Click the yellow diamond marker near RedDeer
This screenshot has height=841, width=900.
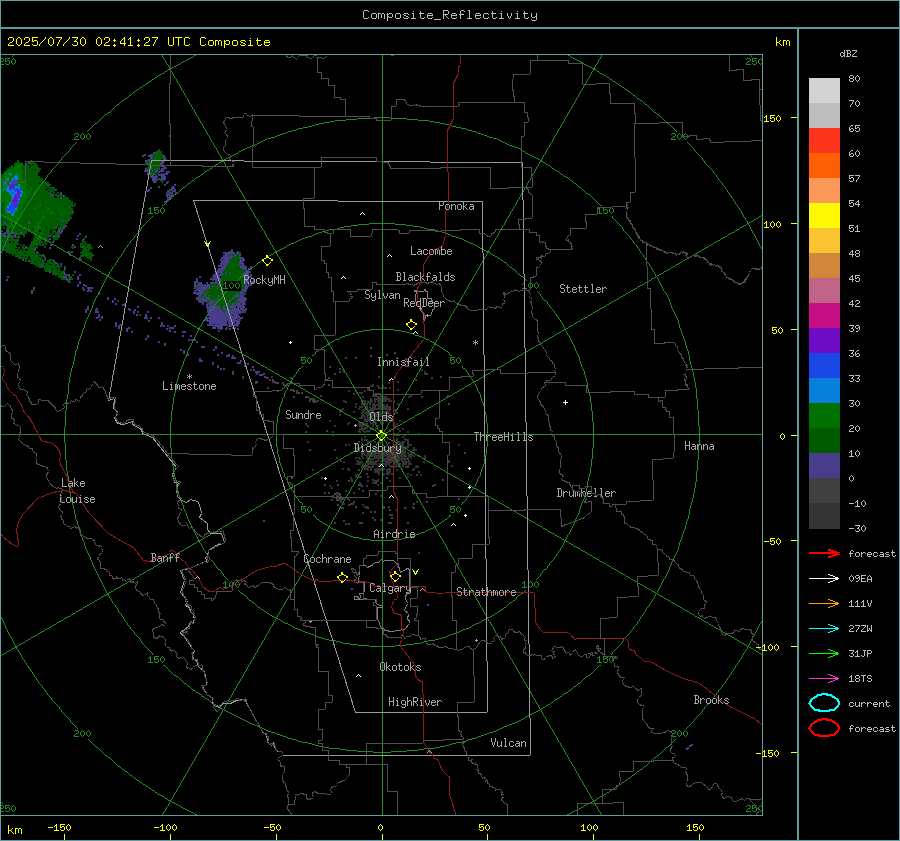(x=411, y=325)
